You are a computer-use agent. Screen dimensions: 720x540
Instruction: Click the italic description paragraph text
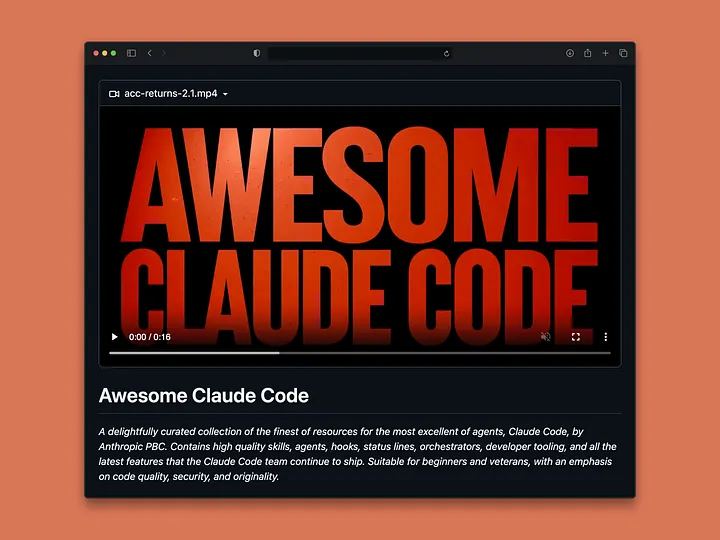358,454
